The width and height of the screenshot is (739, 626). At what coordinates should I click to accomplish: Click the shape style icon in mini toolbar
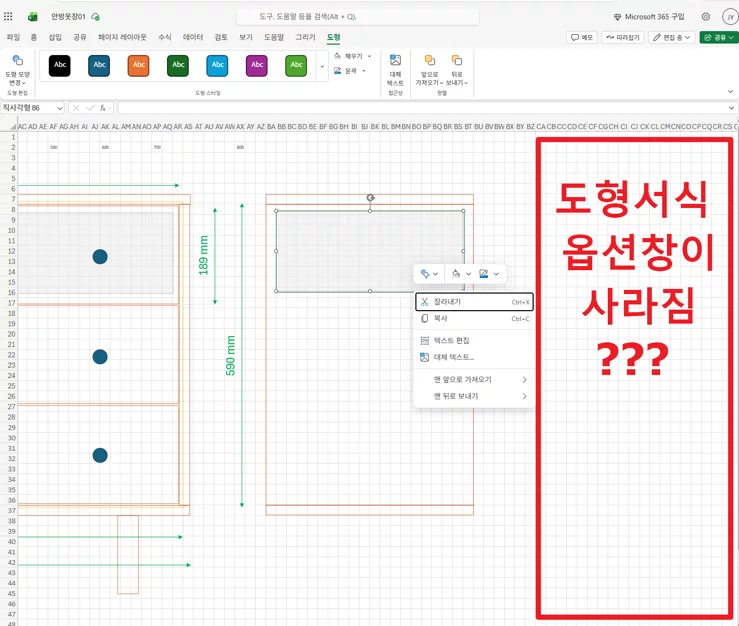coord(425,274)
